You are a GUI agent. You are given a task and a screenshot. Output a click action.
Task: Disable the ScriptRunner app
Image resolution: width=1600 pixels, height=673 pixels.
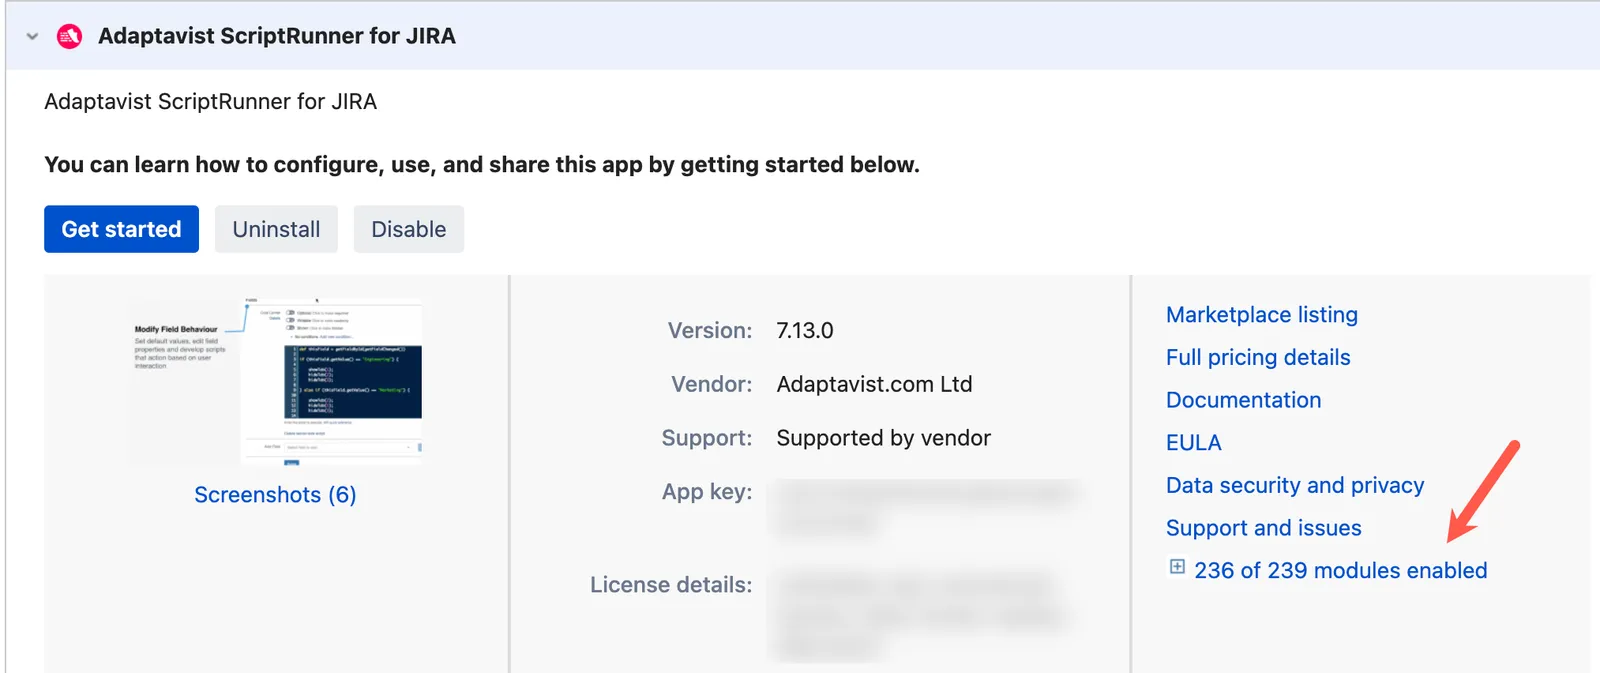coord(408,229)
